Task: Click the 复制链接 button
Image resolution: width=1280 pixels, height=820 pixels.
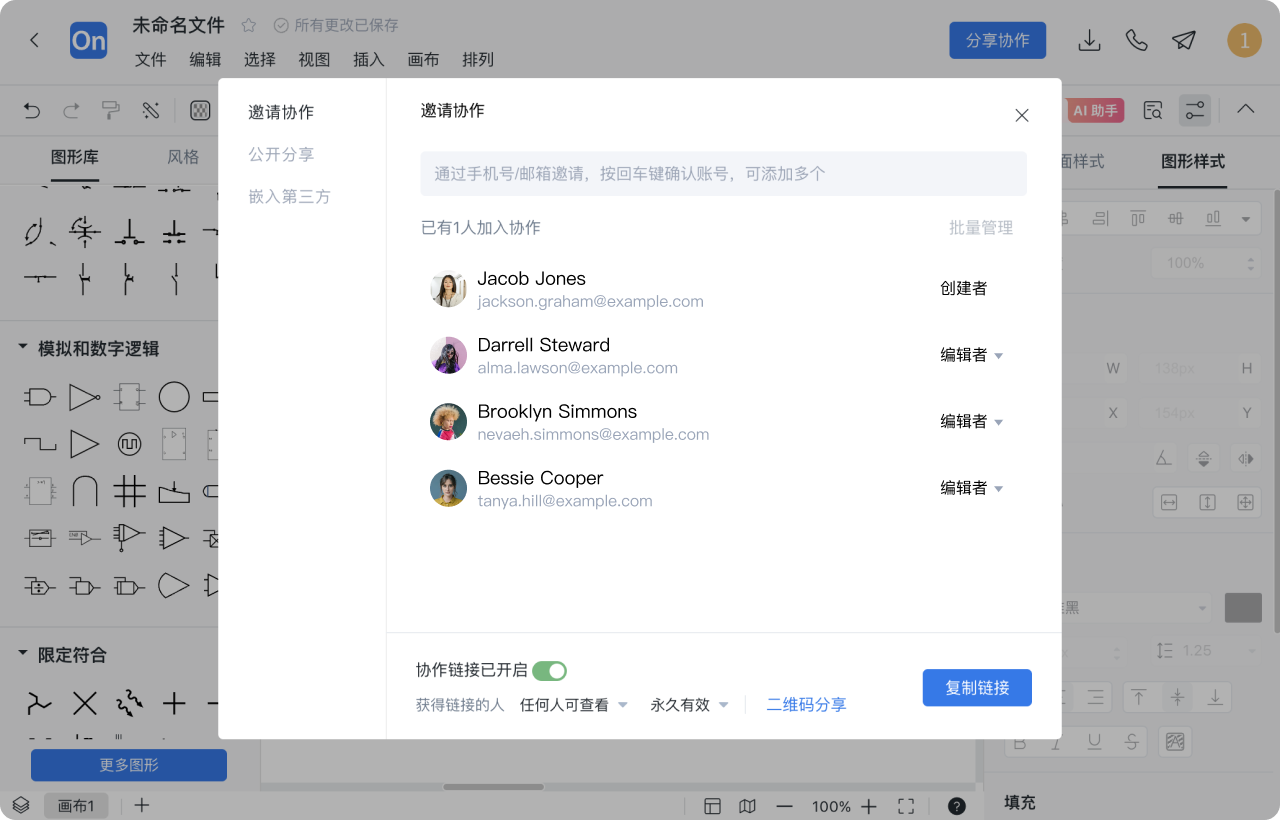Action: pos(977,687)
